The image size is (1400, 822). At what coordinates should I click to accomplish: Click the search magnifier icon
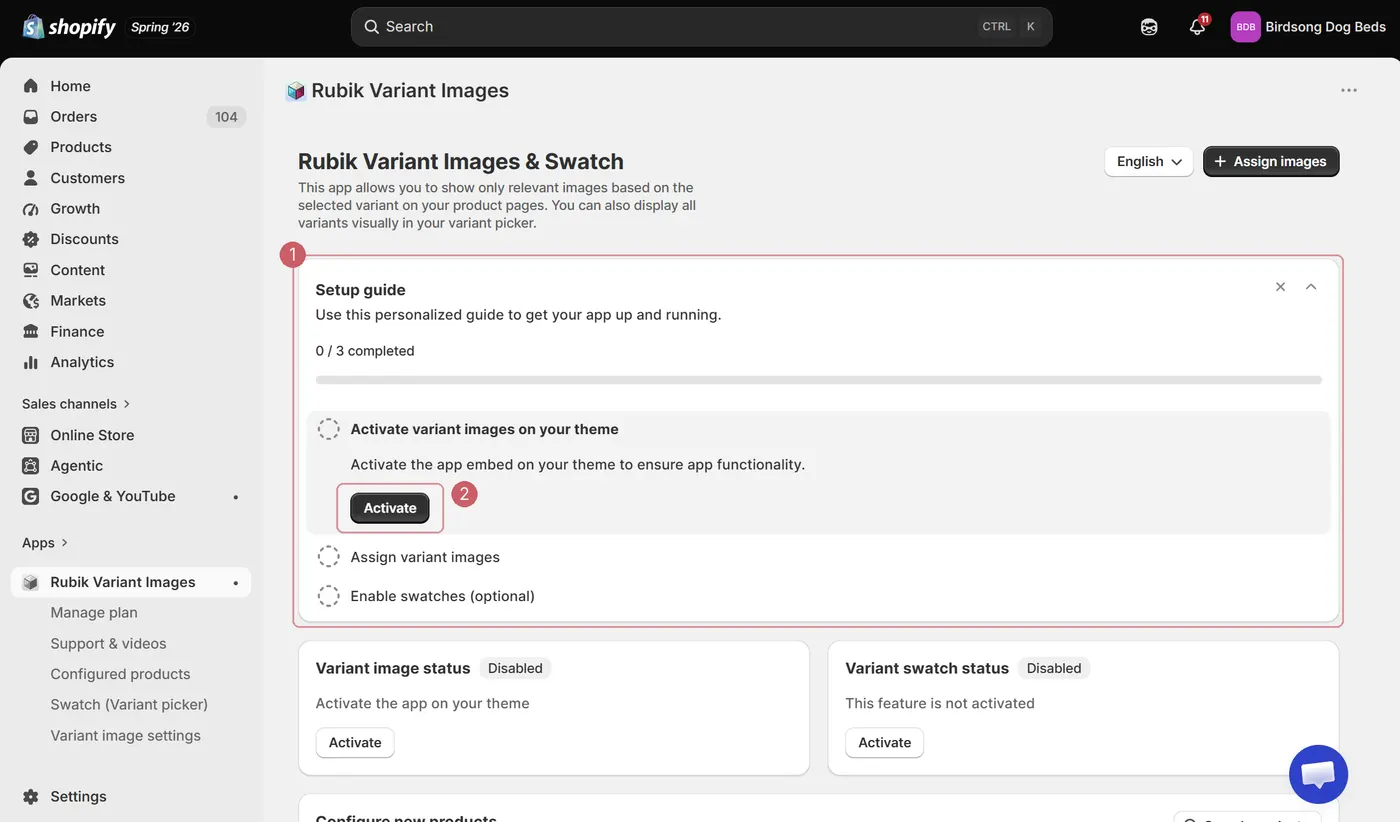point(371,27)
